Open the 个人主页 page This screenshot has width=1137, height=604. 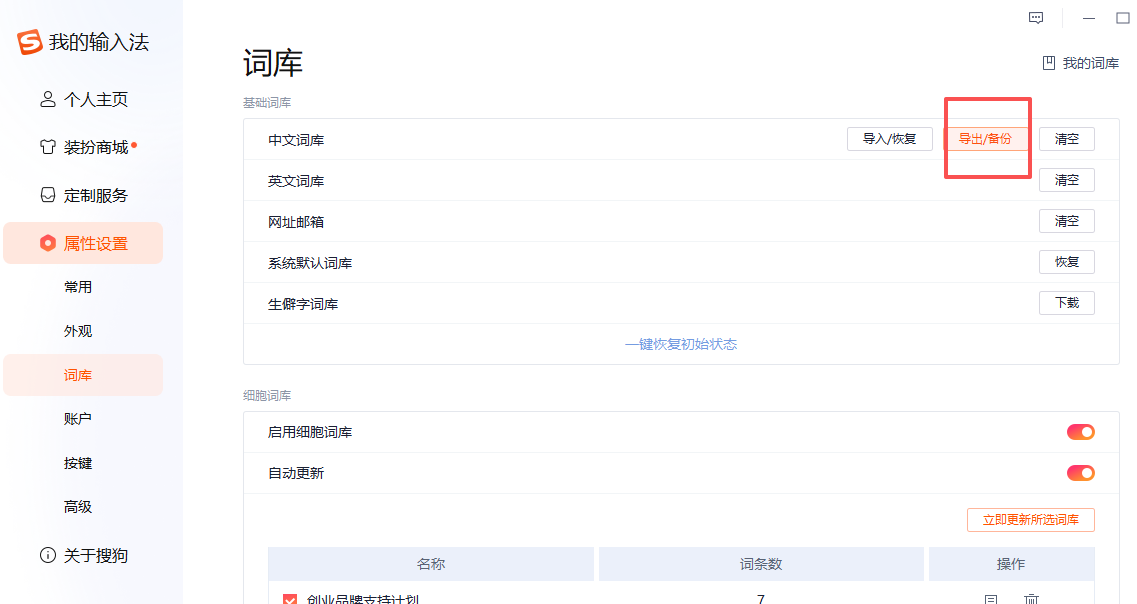[83, 99]
